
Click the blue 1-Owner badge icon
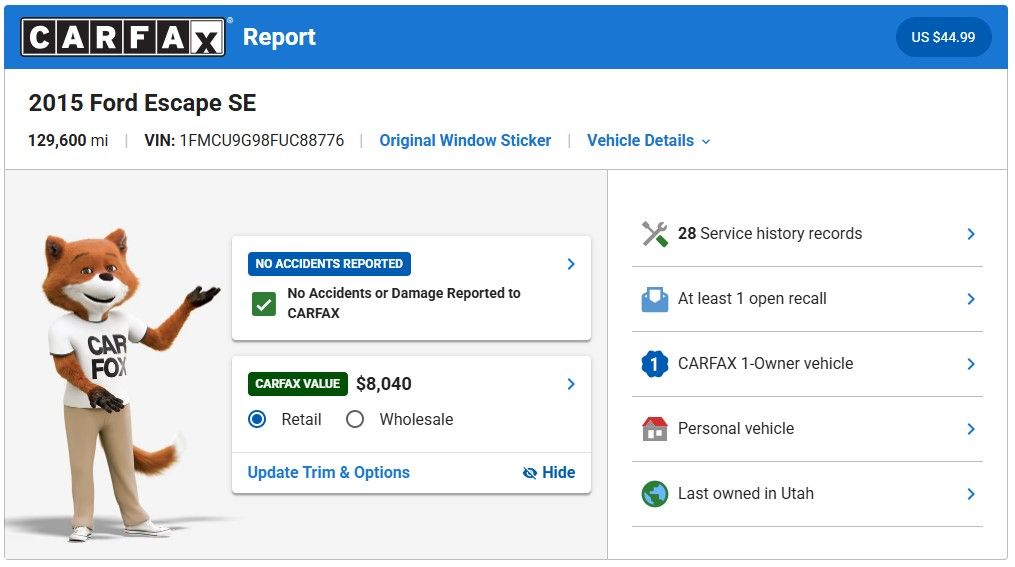click(x=654, y=364)
